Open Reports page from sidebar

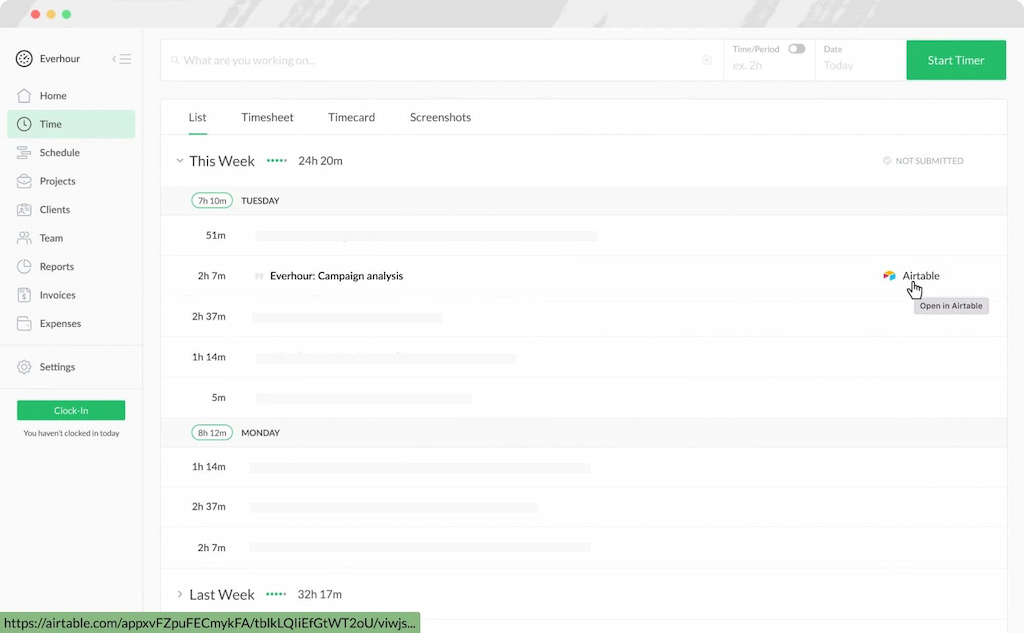click(x=71, y=267)
